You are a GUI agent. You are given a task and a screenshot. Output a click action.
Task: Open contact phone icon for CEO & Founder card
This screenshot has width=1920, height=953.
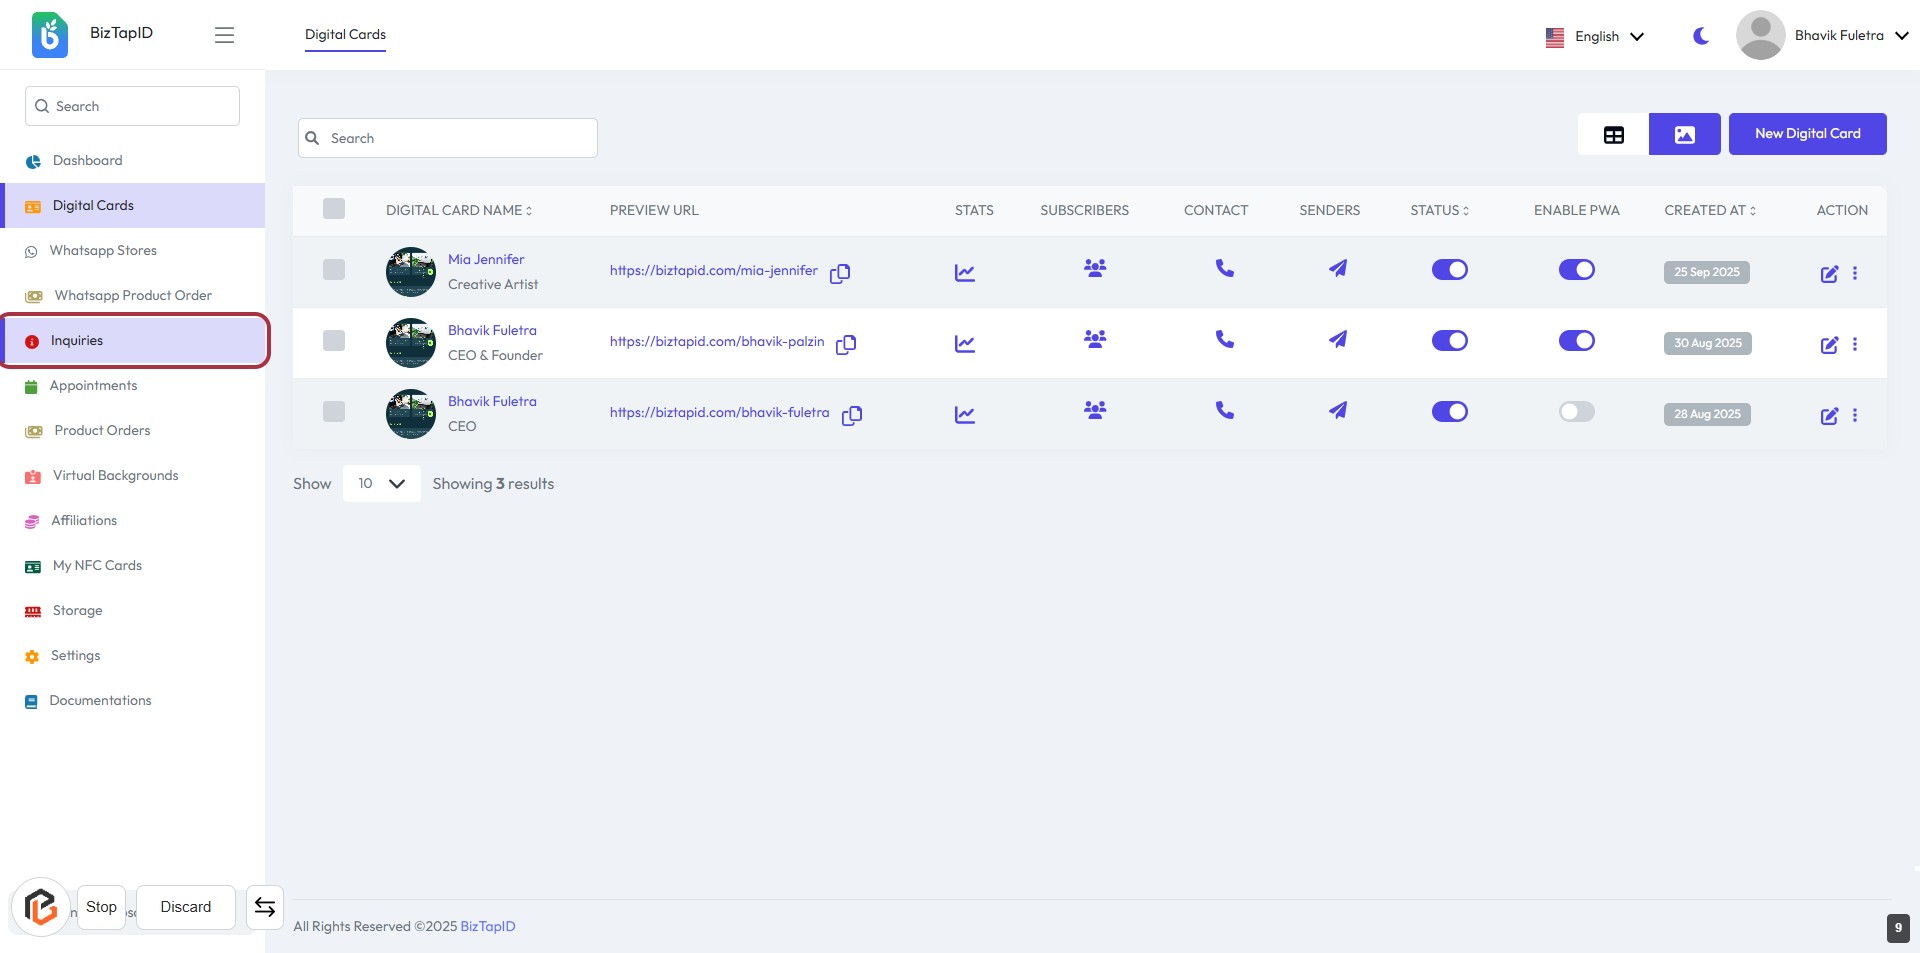point(1224,340)
